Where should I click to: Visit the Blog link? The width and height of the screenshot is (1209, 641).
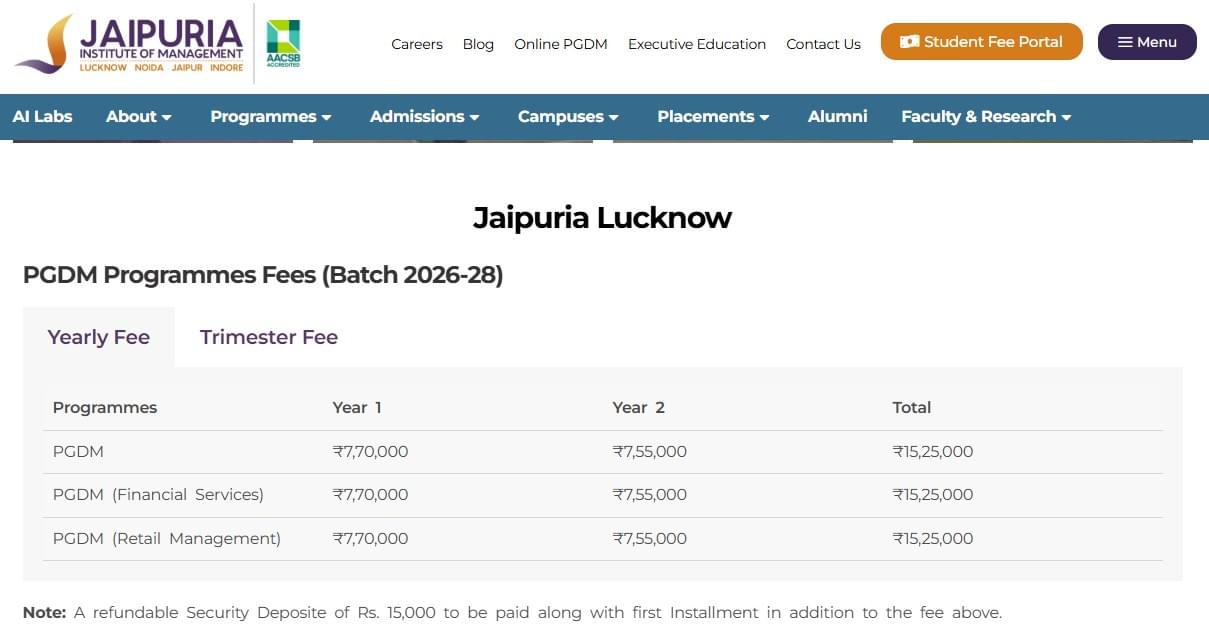pos(478,44)
